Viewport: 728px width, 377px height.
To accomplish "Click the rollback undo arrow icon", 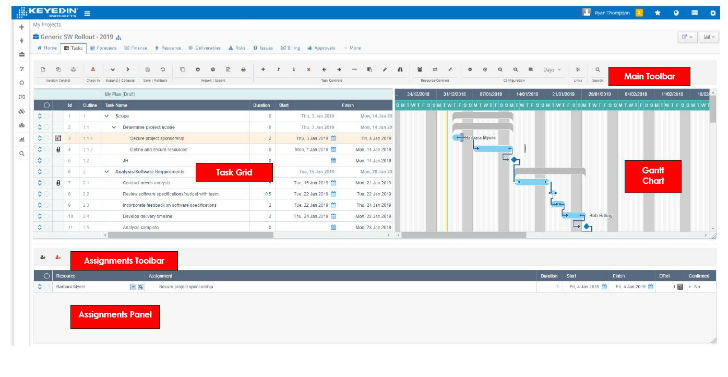I will [162, 70].
